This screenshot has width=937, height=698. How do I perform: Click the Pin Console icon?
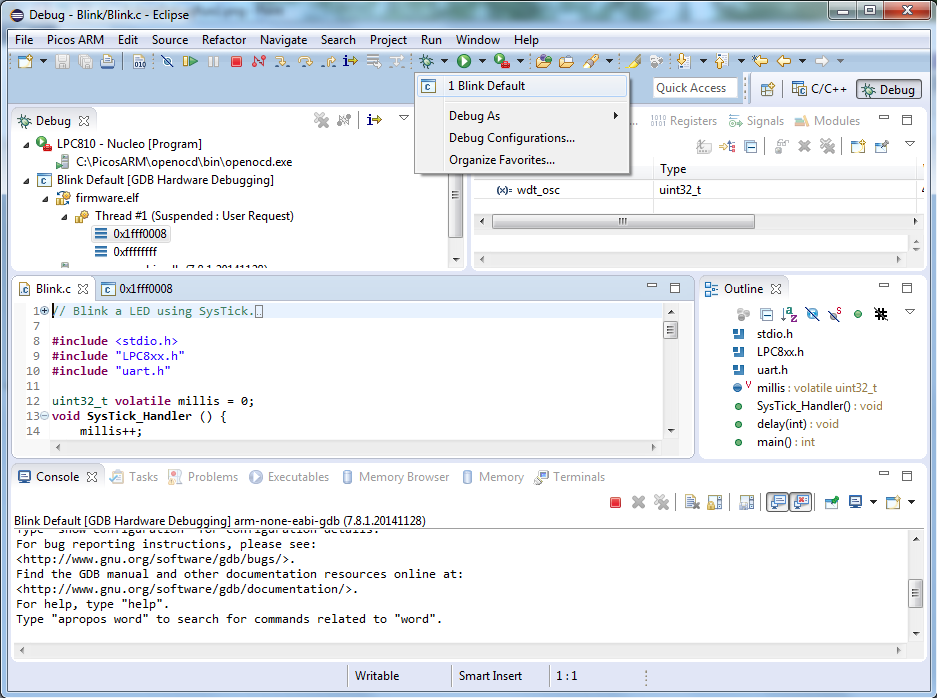(831, 503)
